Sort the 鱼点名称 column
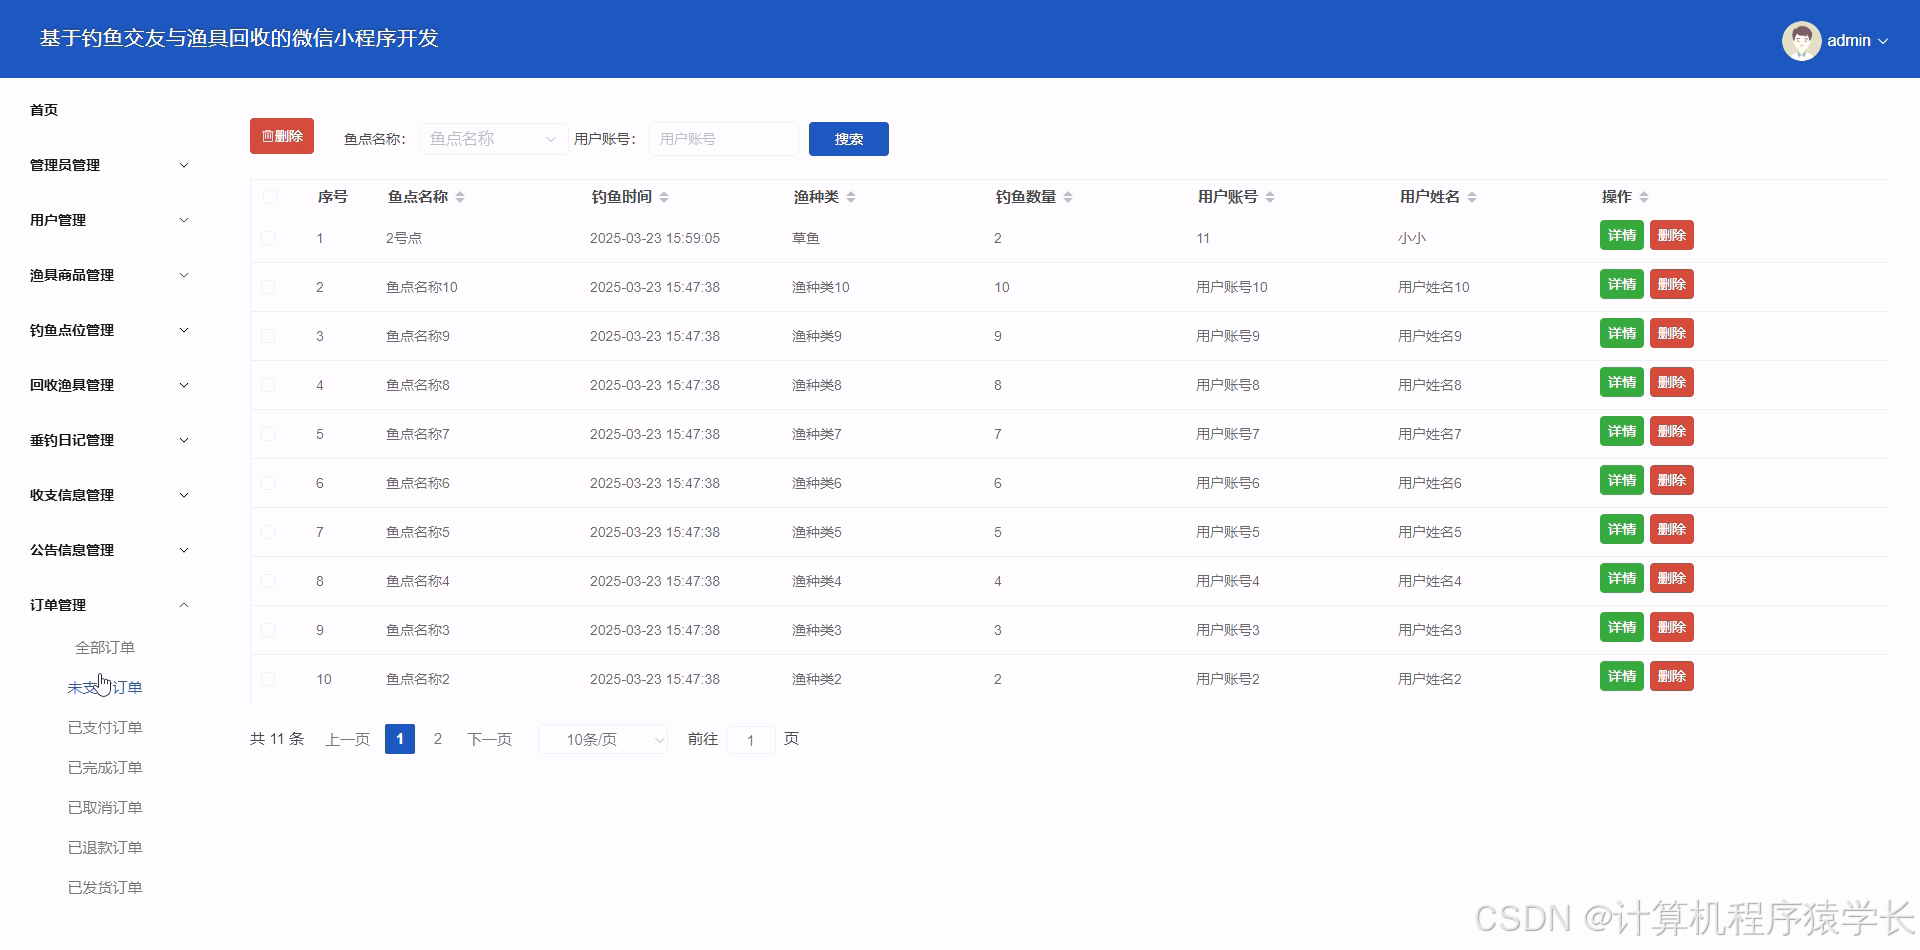This screenshot has width=1920, height=950. click(460, 197)
